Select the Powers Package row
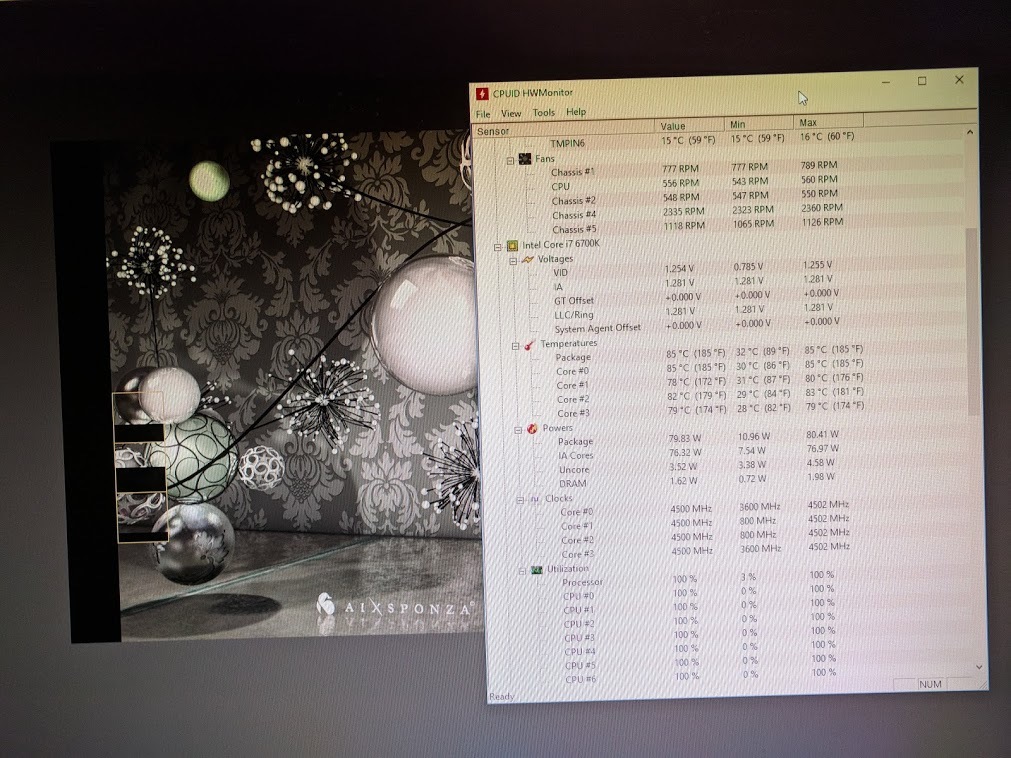 [x=725, y=439]
